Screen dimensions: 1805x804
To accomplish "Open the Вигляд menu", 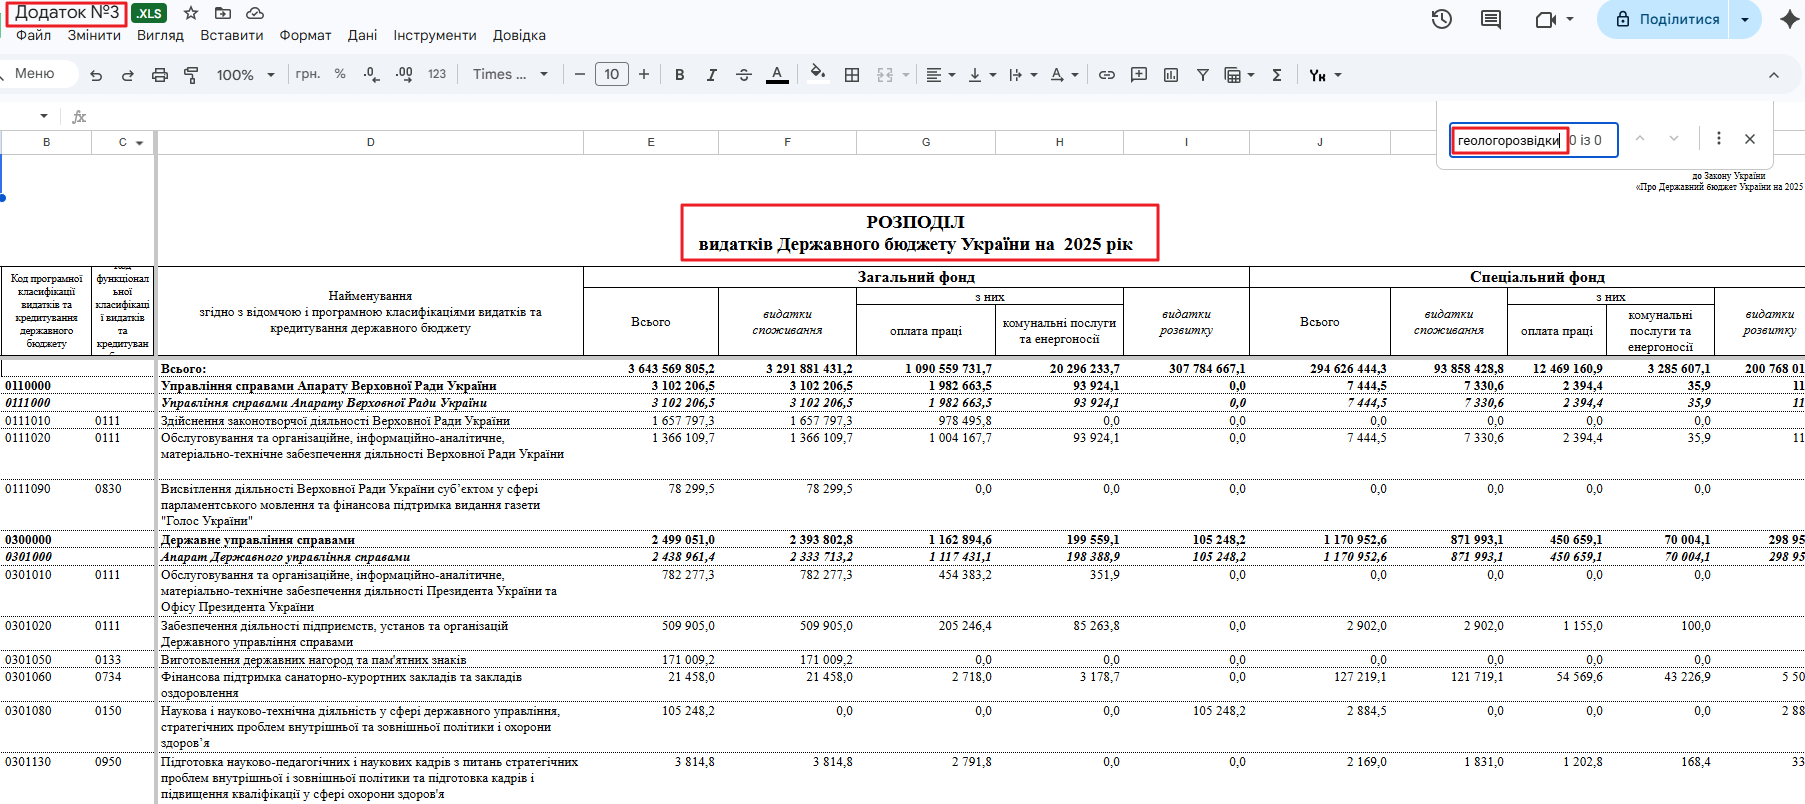I will (x=160, y=35).
